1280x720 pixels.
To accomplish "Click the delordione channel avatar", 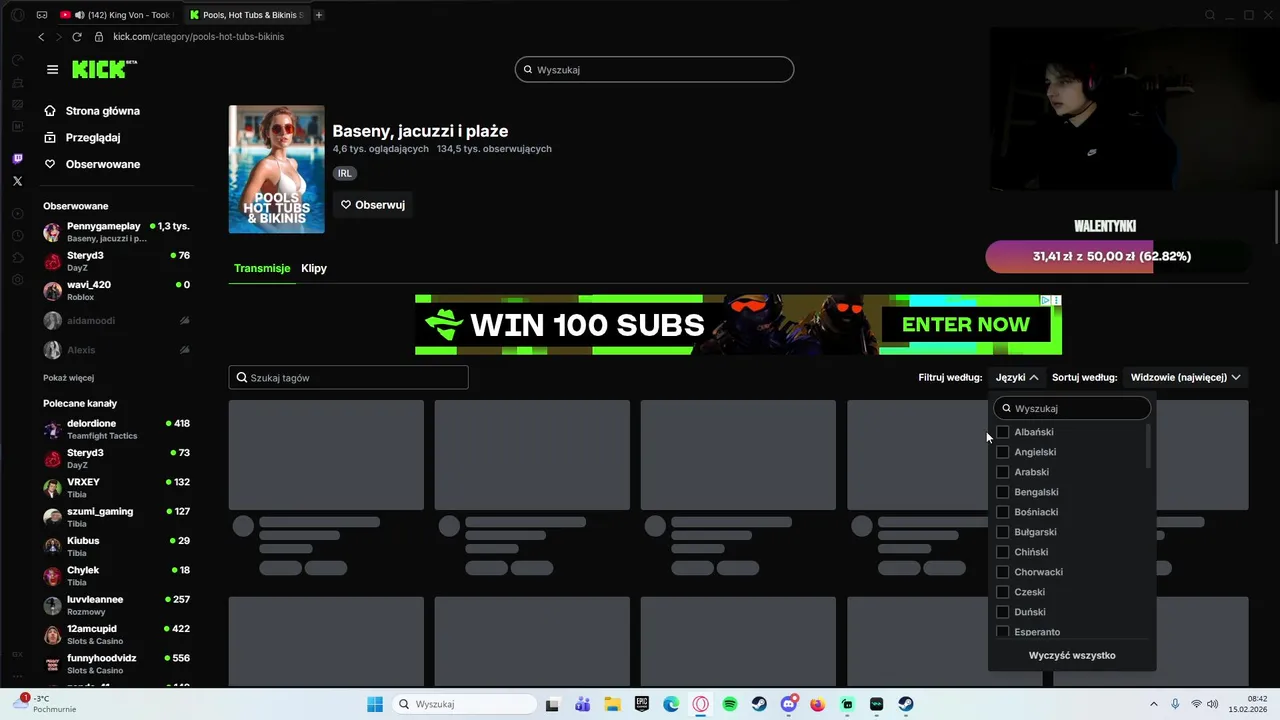I will [x=52, y=430].
